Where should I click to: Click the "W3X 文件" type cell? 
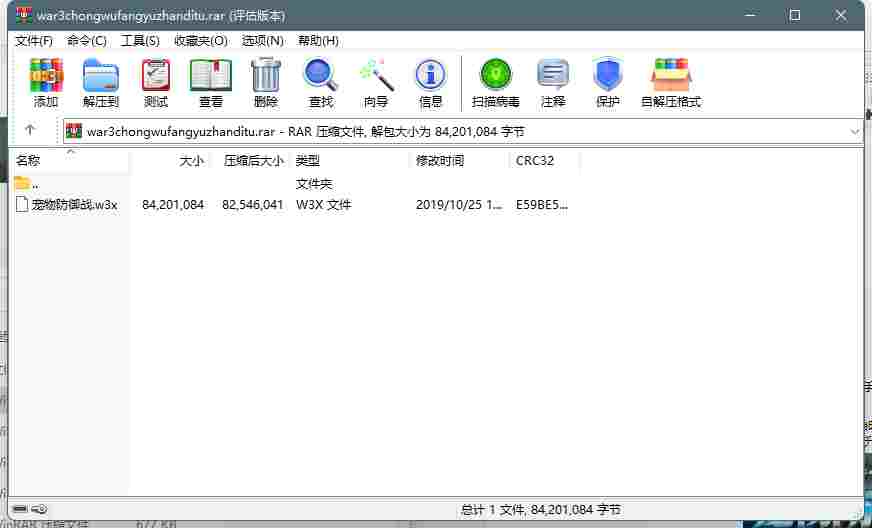[x=324, y=205]
